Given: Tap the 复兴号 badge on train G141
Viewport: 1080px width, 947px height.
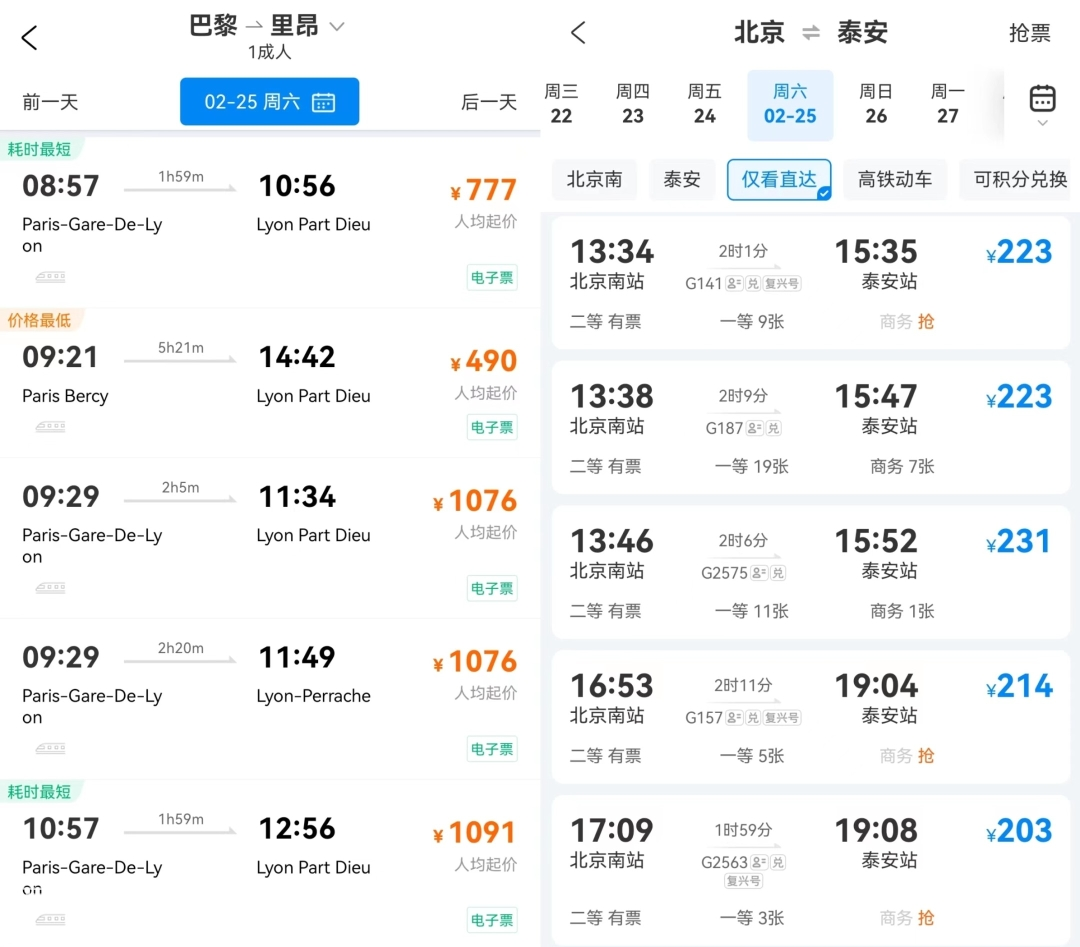Looking at the screenshot, I should (x=782, y=283).
